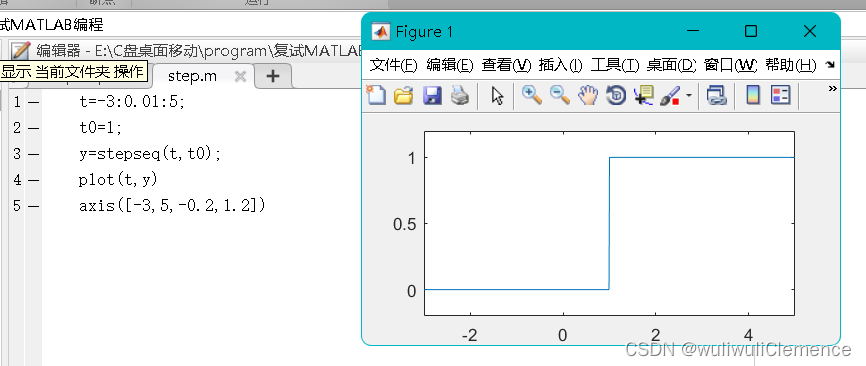Viewport: 866px width, 366px height.
Task: Open the 帮助(H) menu in Figure 1
Action: (790, 65)
